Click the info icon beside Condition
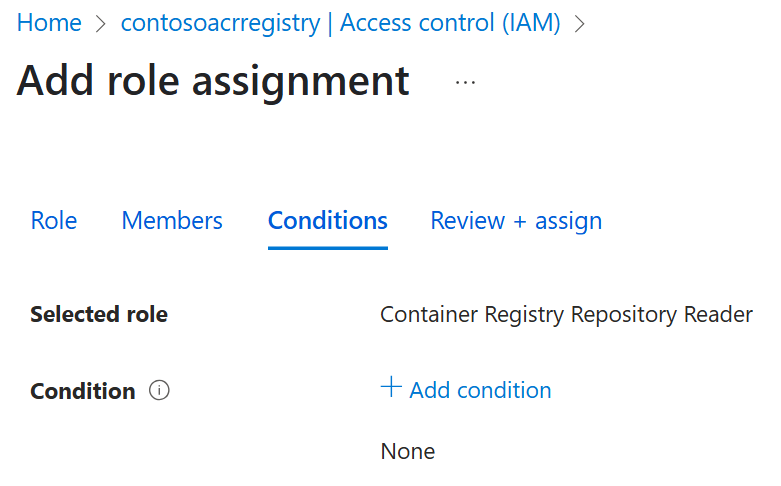The image size is (781, 486). 159,391
